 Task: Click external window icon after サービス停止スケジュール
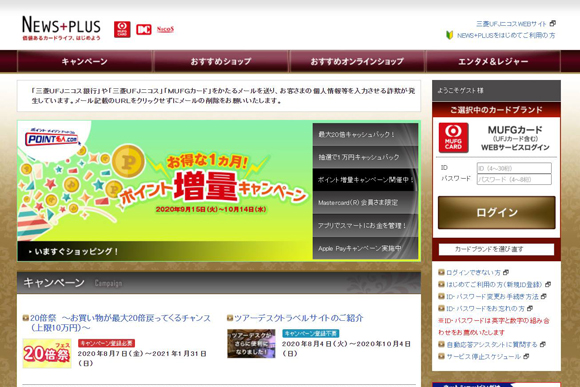click(526, 356)
